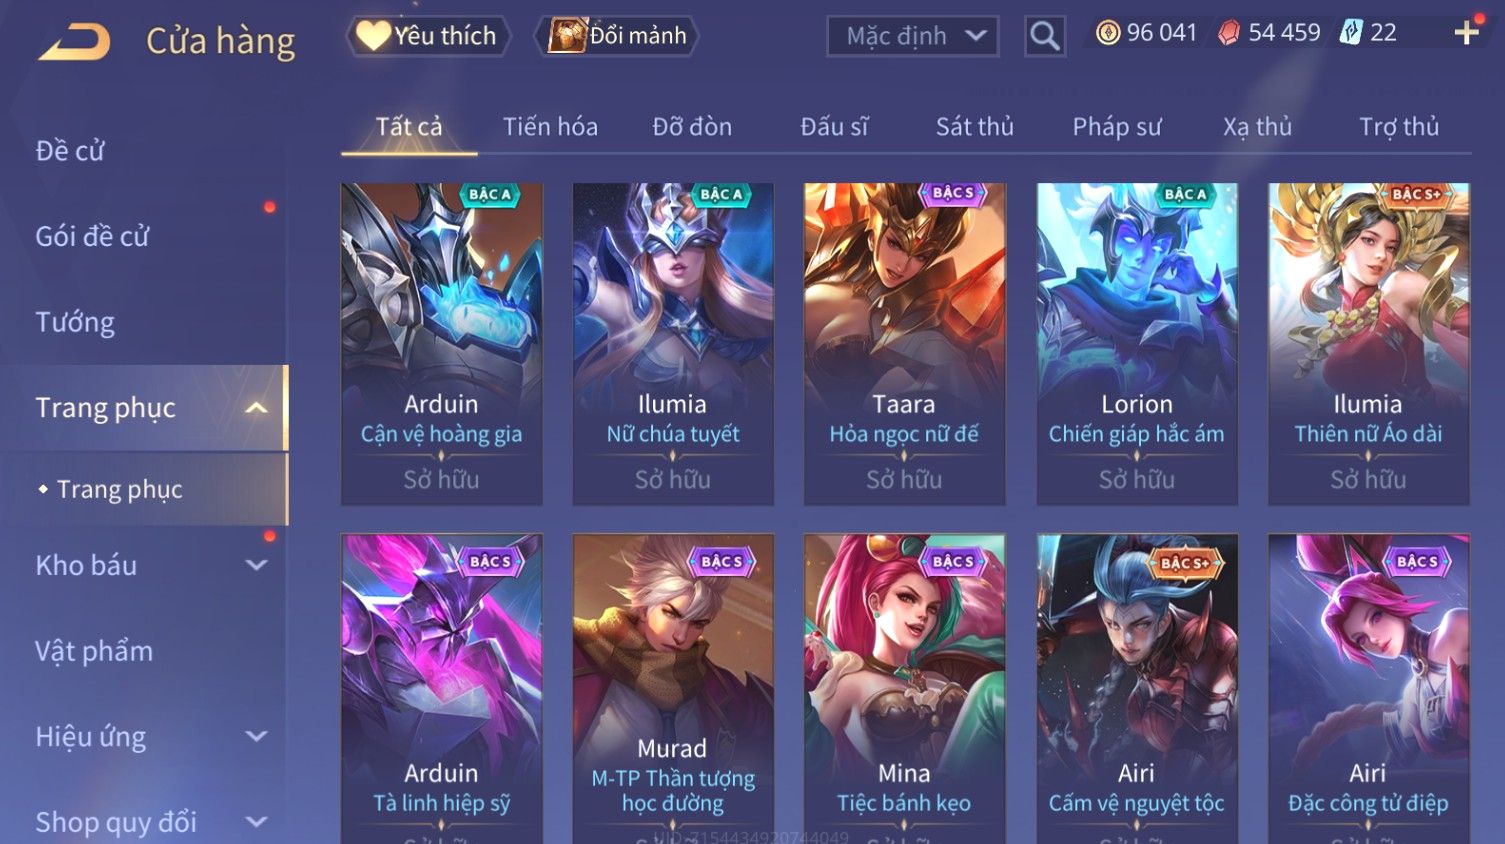Screen dimensions: 1505x844
Task: Open the Tướng sidebar menu
Action: click(x=75, y=322)
